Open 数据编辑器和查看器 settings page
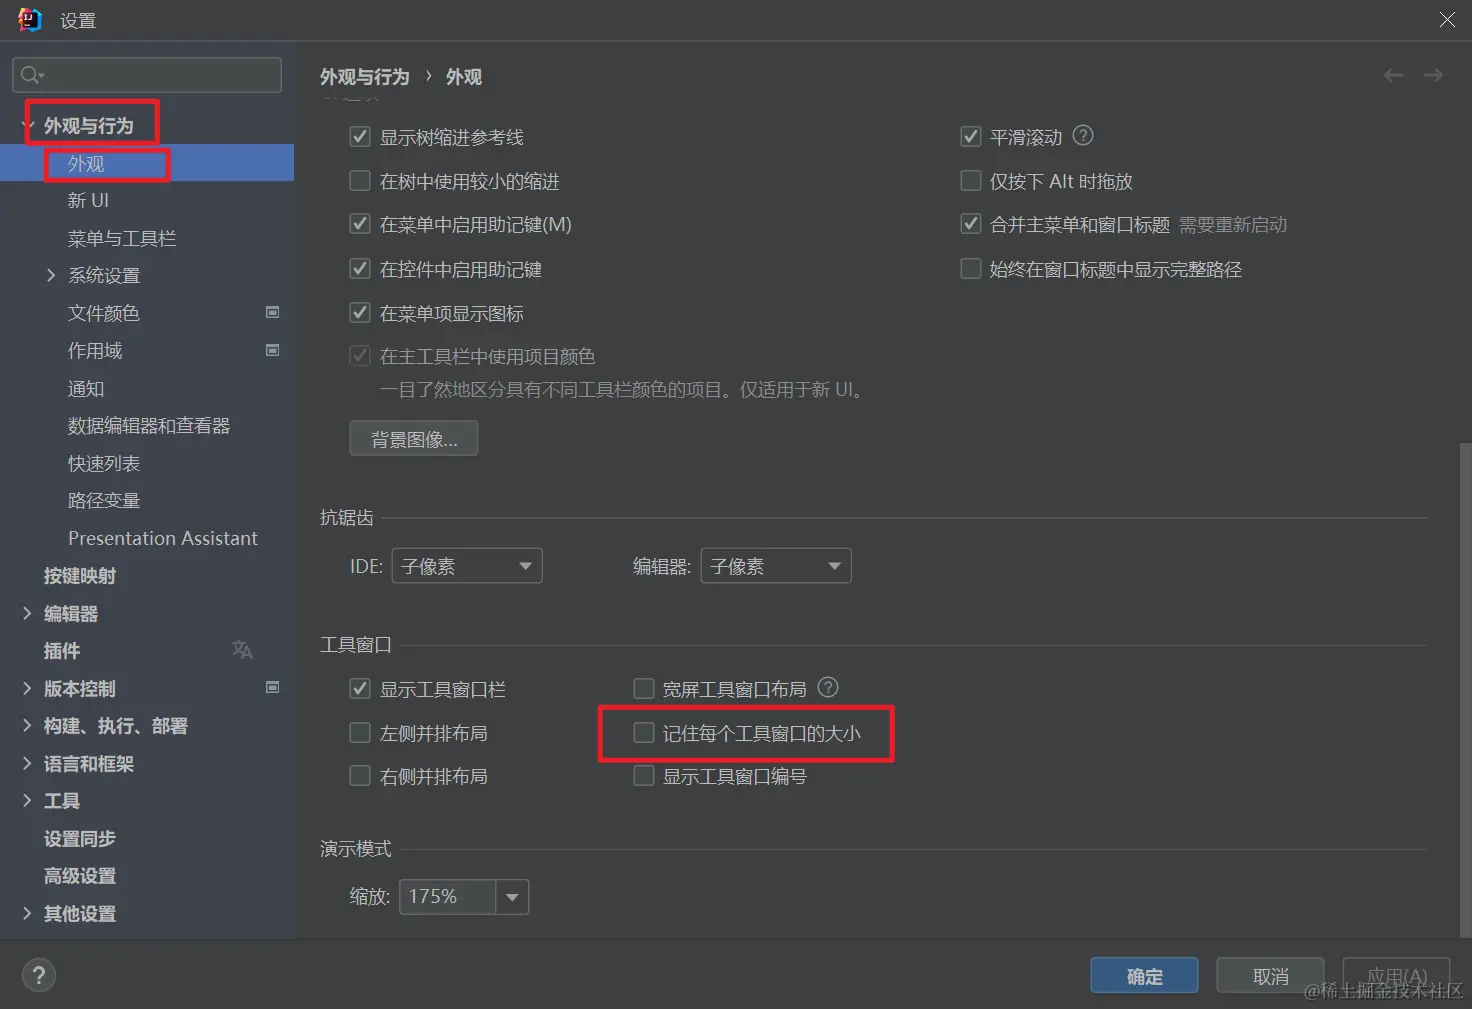The height and width of the screenshot is (1009, 1472). [x=147, y=425]
